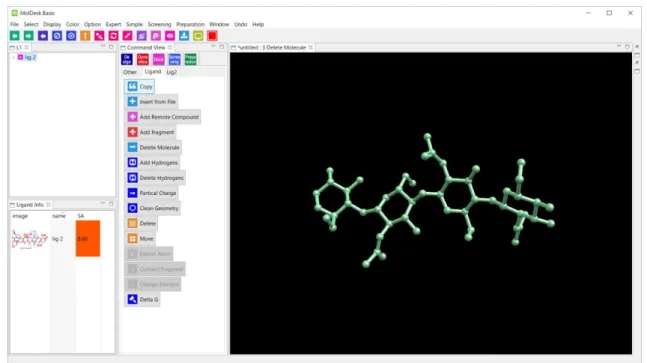Click the Add Fragment button
The width and height of the screenshot is (647, 363).
tap(151, 132)
